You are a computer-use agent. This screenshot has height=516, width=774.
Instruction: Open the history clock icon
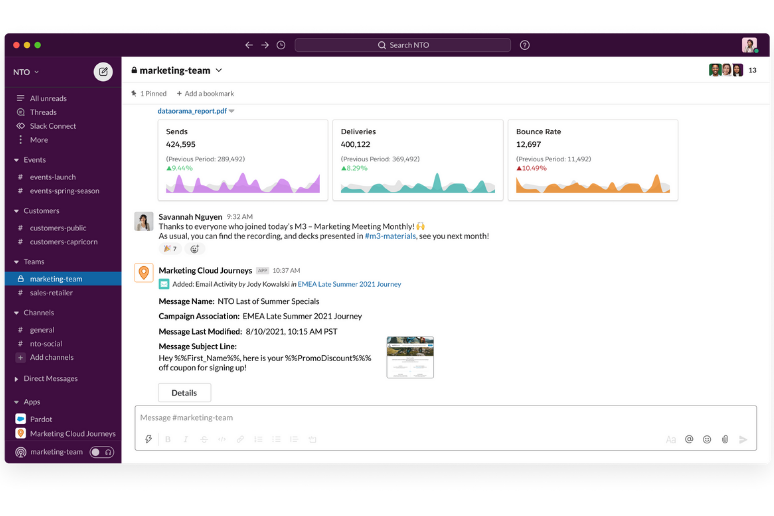pyautogui.click(x=281, y=45)
